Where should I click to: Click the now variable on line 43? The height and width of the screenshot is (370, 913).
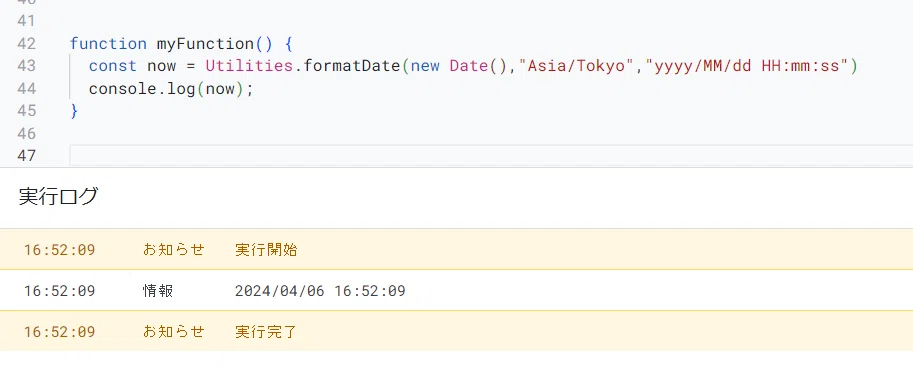[x=161, y=66]
